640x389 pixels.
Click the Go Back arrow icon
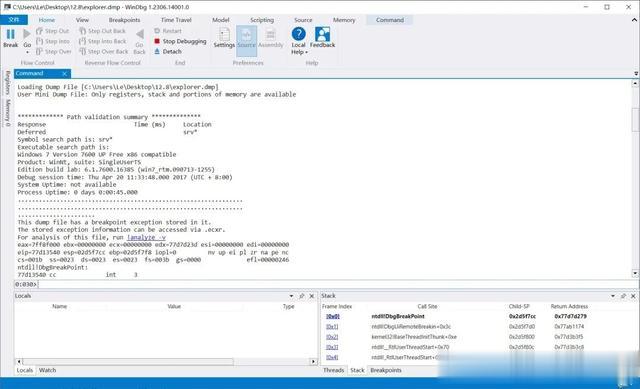[x=140, y=34]
